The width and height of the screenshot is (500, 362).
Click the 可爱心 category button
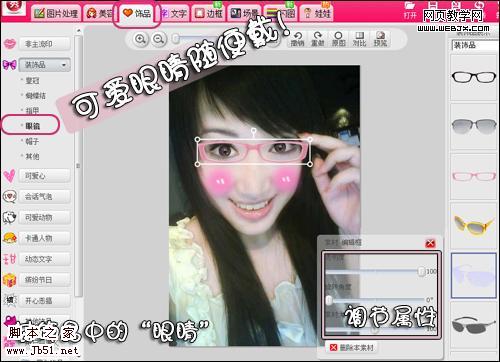point(44,176)
